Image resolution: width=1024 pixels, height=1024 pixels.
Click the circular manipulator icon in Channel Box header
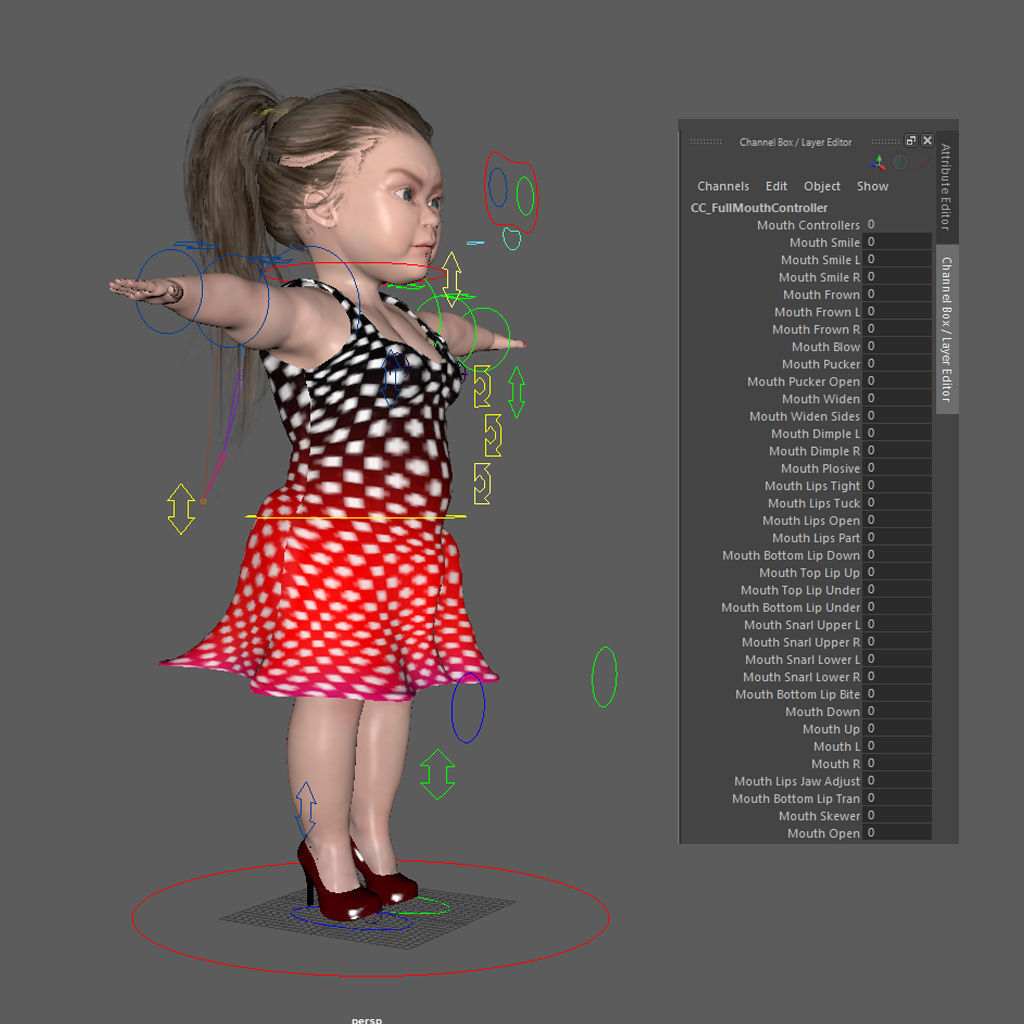coord(898,163)
